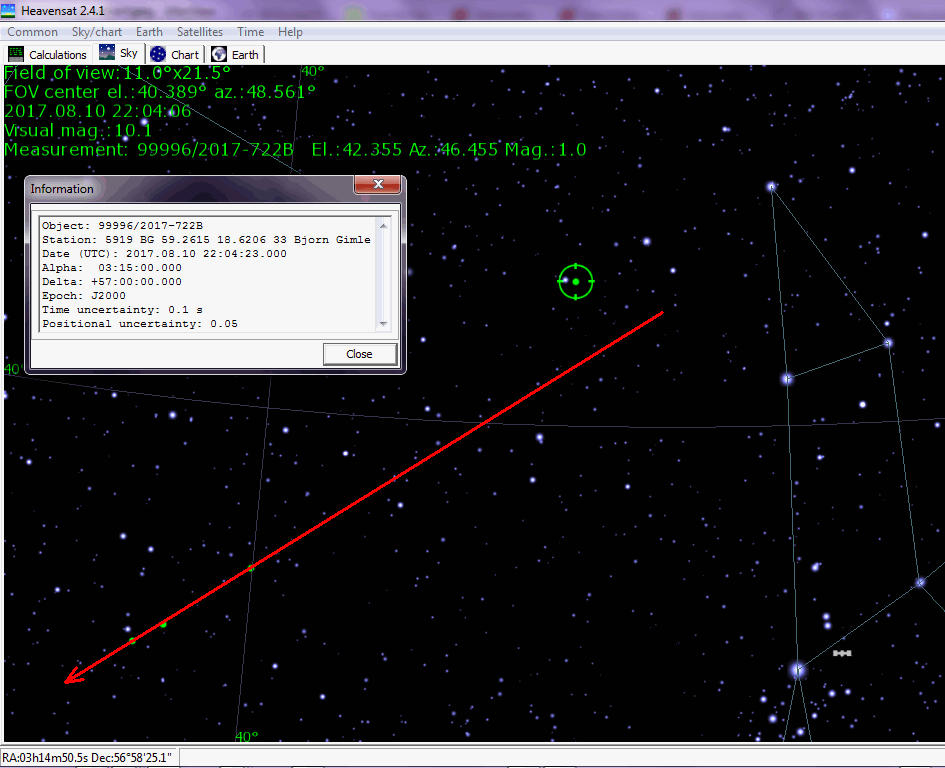This screenshot has width=945, height=768.
Task: Click the Heavensat title bar icon
Action: [9, 11]
